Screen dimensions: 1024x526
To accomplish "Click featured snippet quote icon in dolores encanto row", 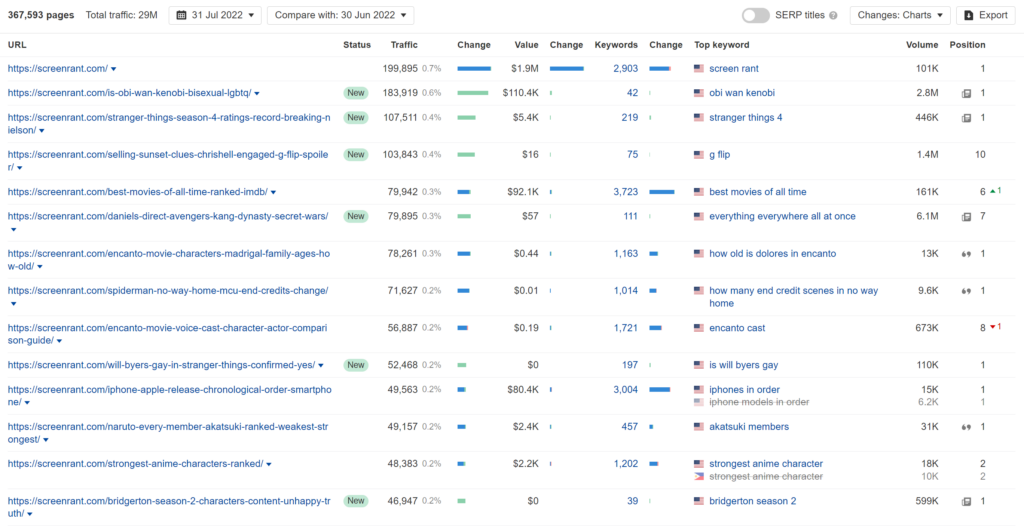I will [967, 254].
